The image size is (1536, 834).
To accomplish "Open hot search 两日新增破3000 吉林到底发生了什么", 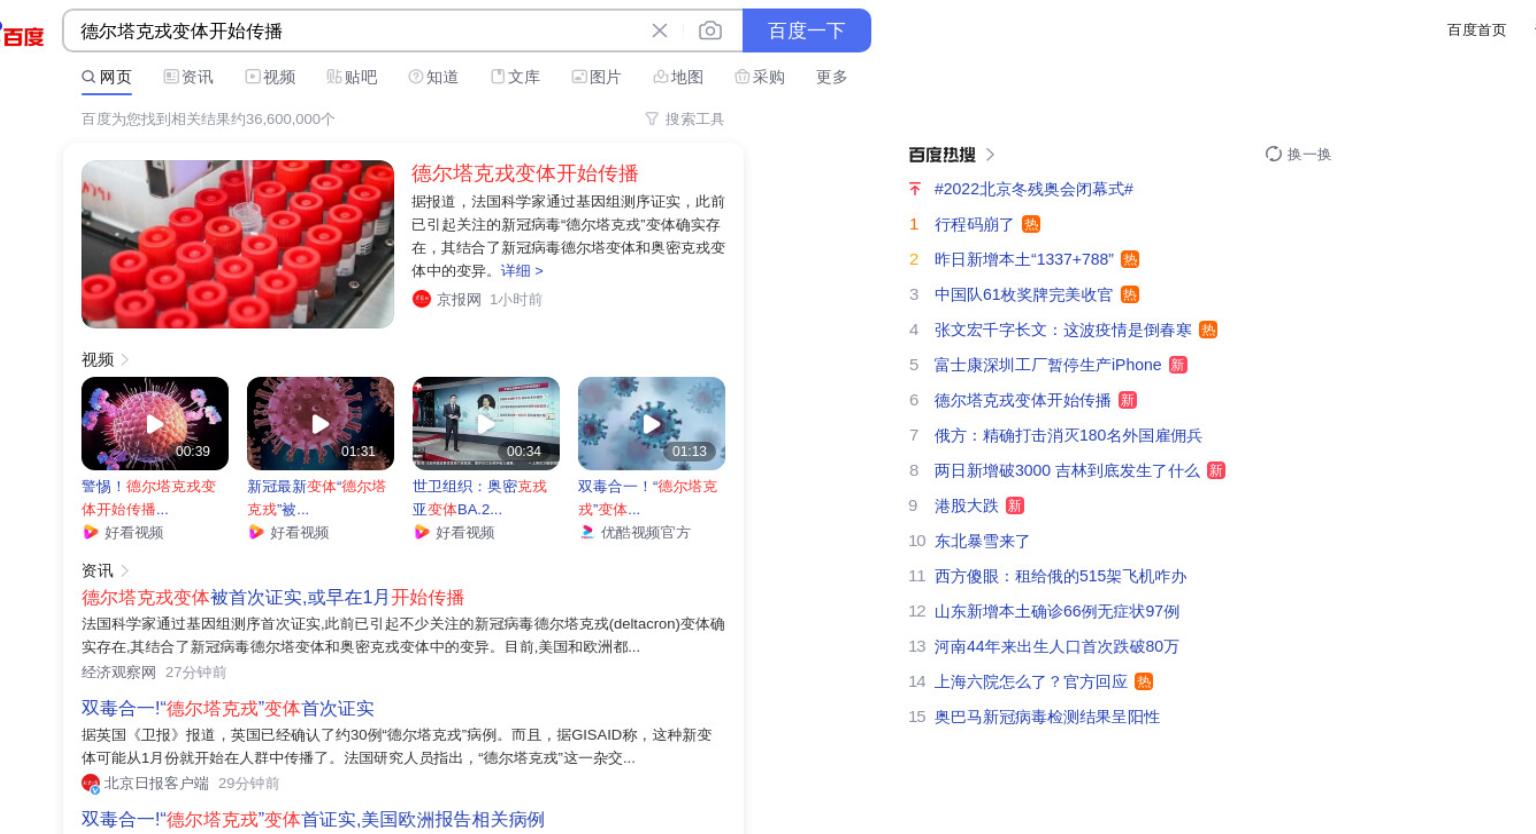I will 1067,470.
